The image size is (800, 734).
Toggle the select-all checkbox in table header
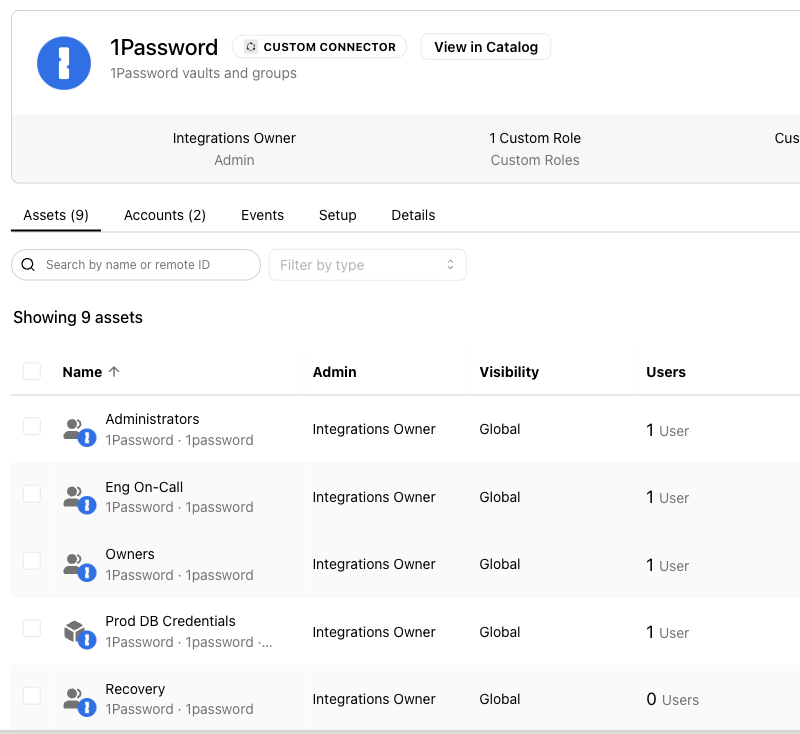pyautogui.click(x=32, y=371)
